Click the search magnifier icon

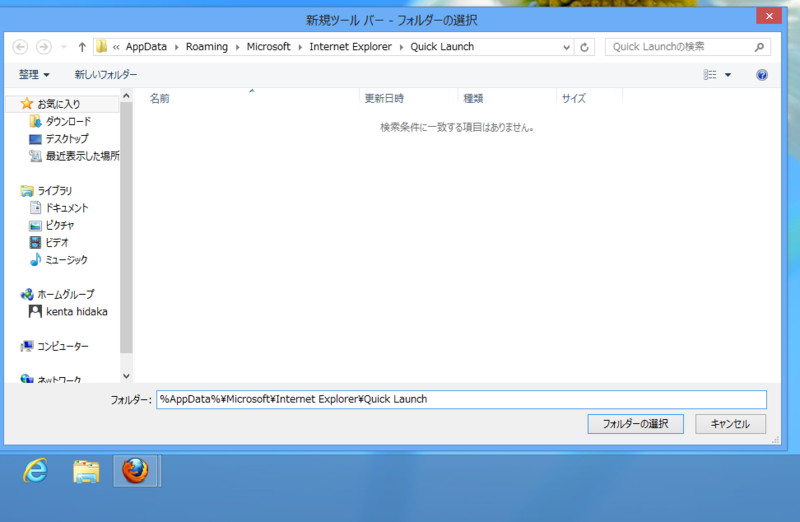[x=759, y=47]
